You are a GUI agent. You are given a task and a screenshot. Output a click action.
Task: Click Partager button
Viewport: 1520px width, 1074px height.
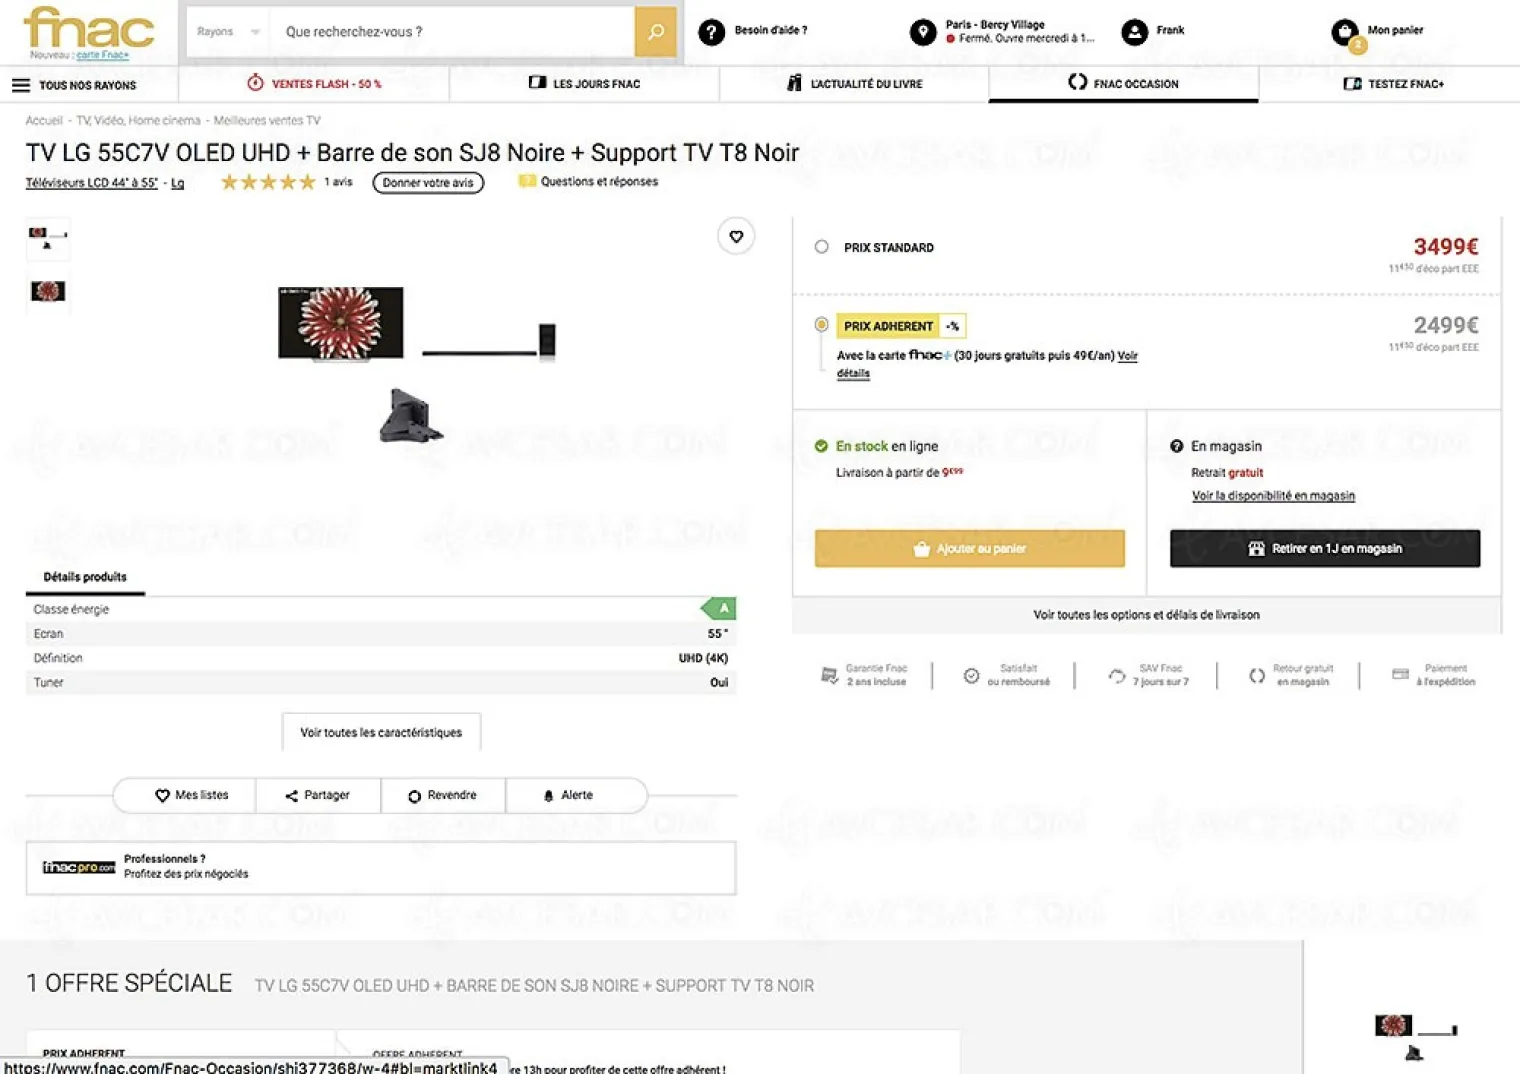pos(318,795)
